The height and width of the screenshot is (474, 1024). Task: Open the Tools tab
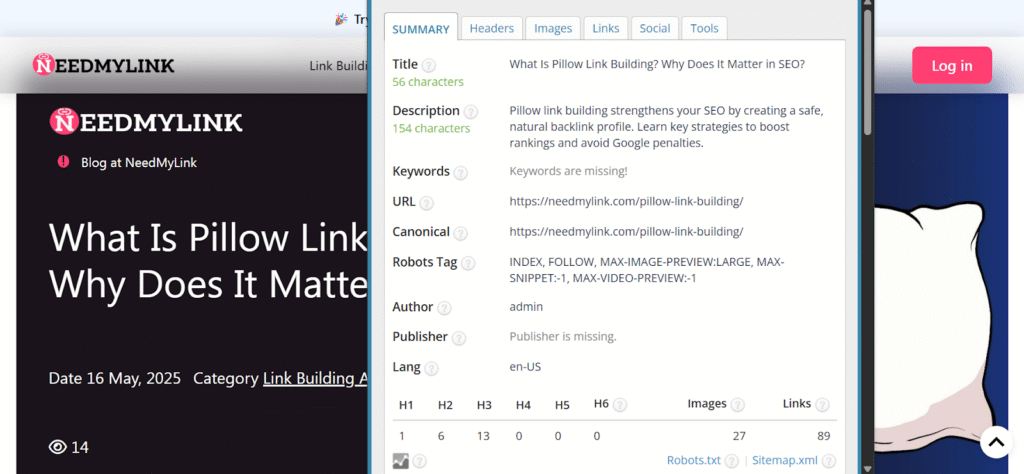[x=704, y=28]
